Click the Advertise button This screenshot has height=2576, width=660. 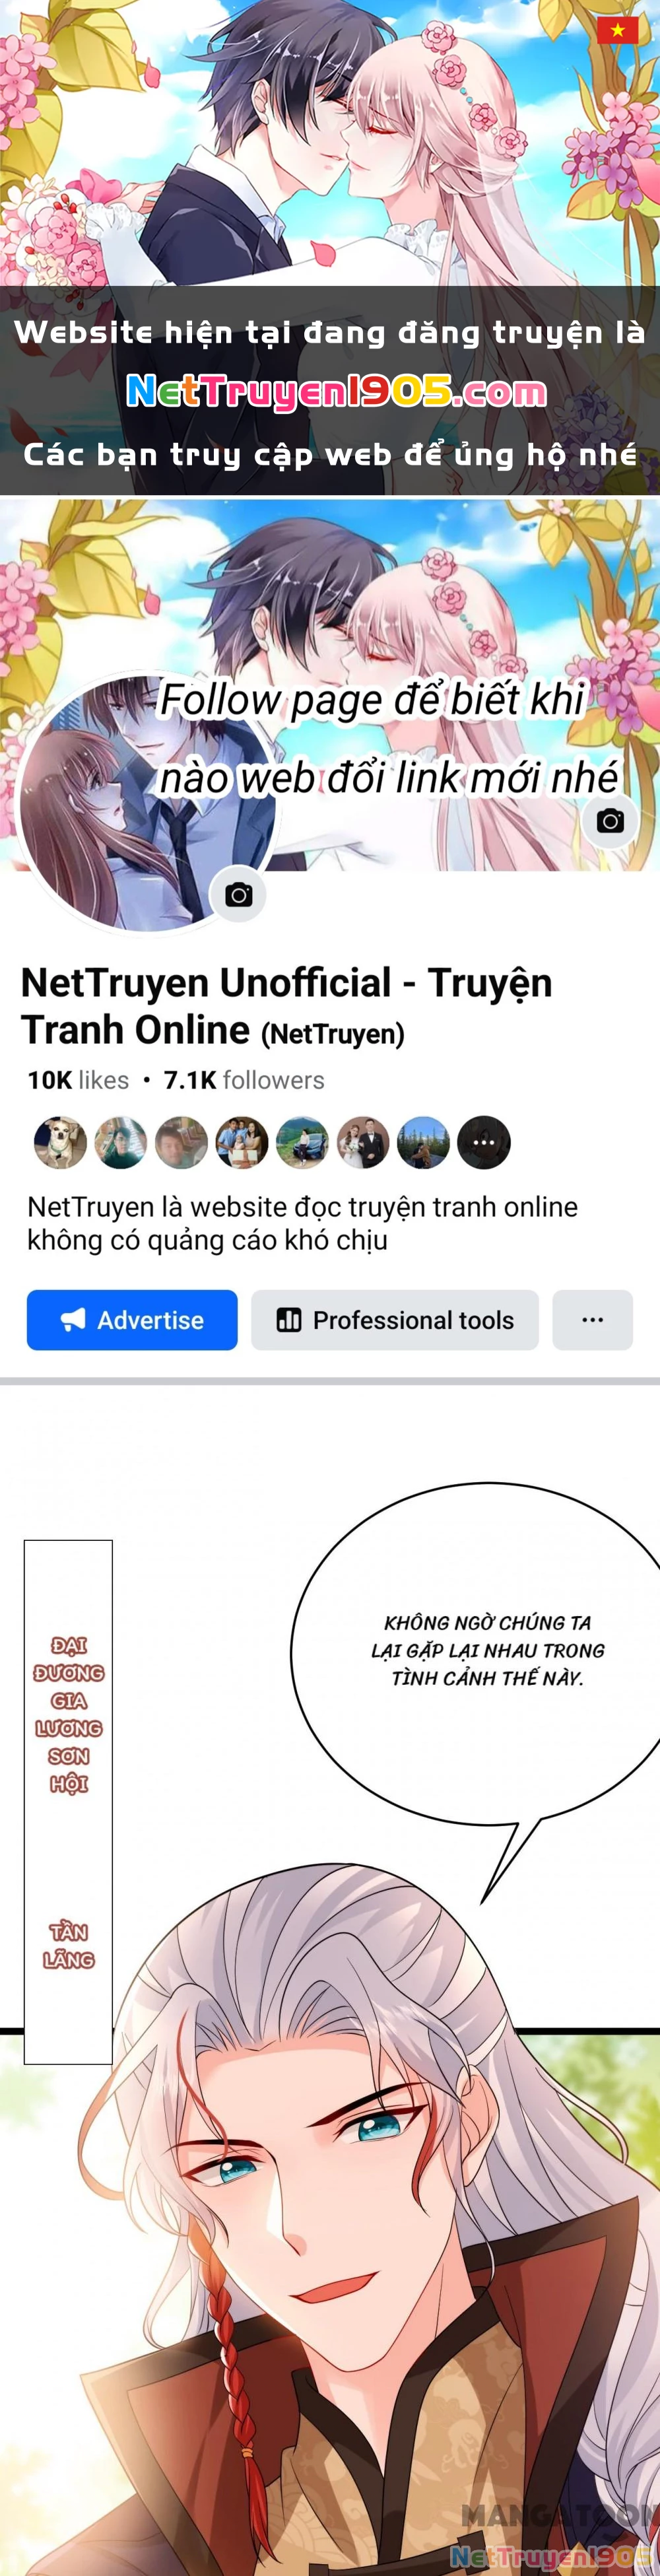tap(132, 1320)
